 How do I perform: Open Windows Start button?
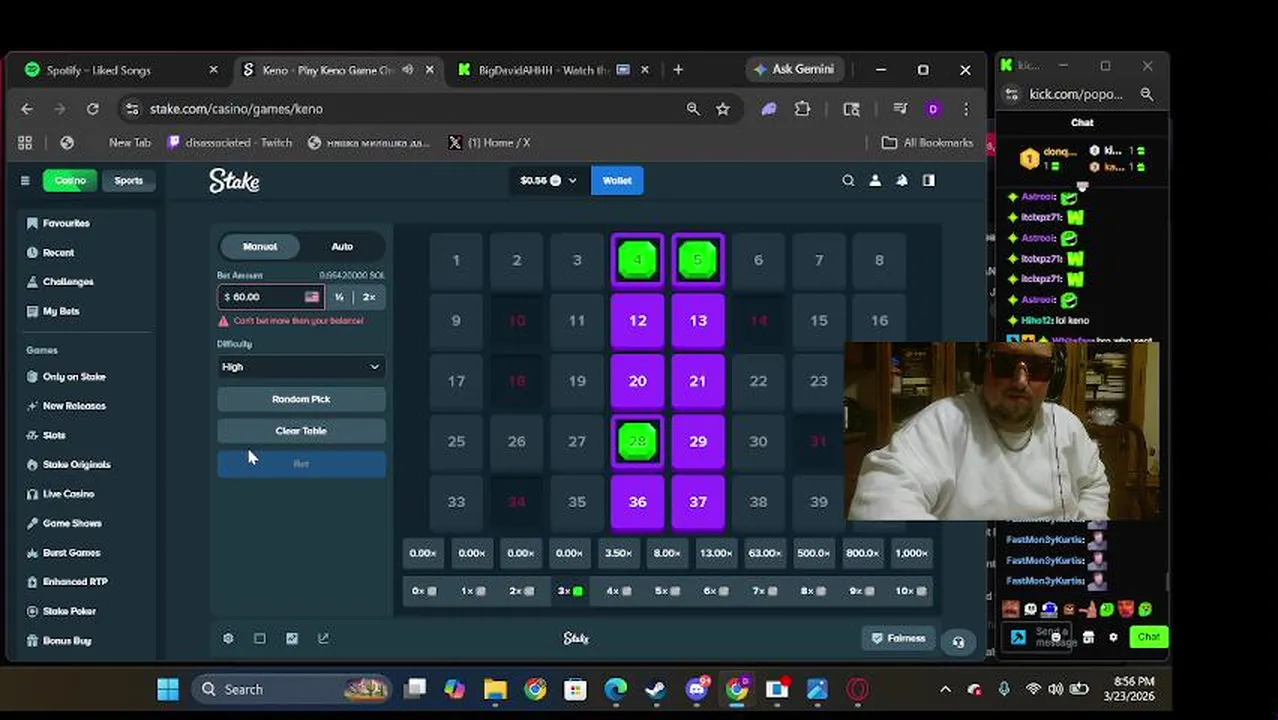(x=168, y=689)
